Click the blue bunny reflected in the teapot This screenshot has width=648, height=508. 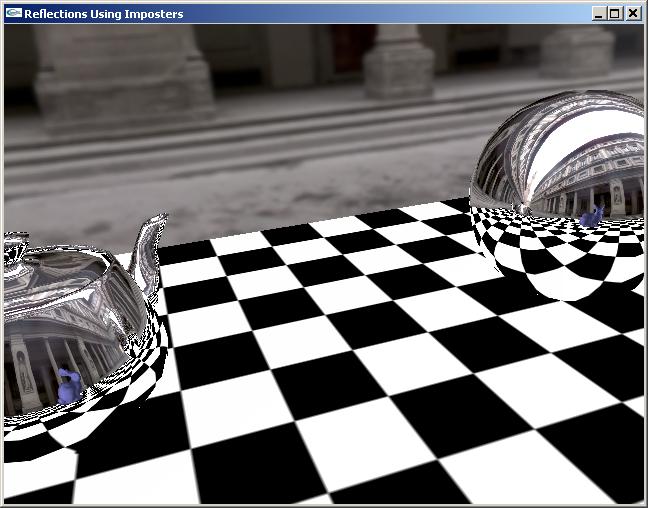(x=68, y=386)
